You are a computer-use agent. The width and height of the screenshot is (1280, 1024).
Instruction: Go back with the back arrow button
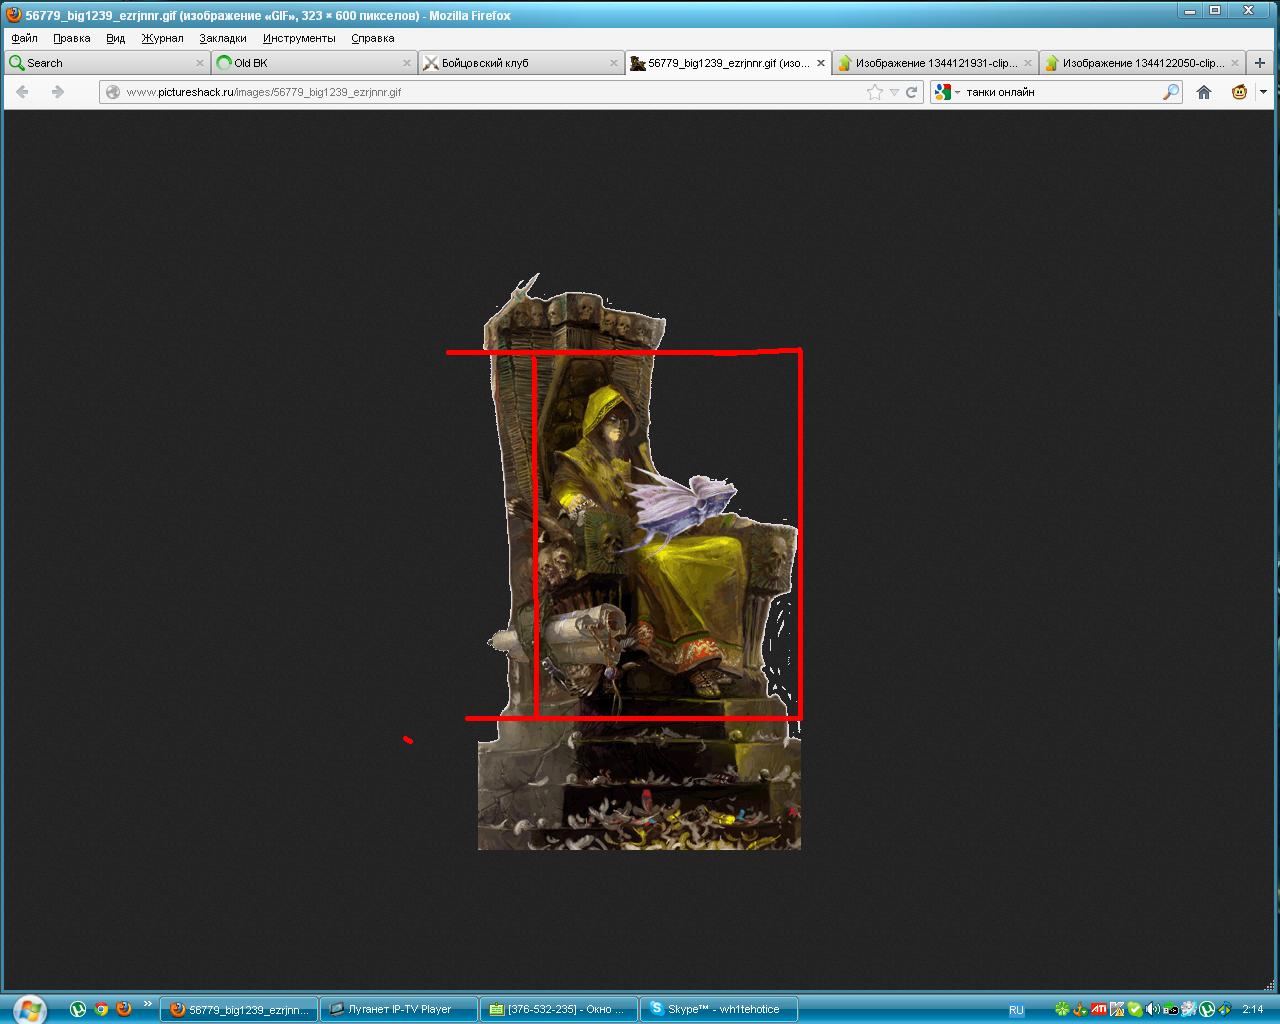coord(23,92)
